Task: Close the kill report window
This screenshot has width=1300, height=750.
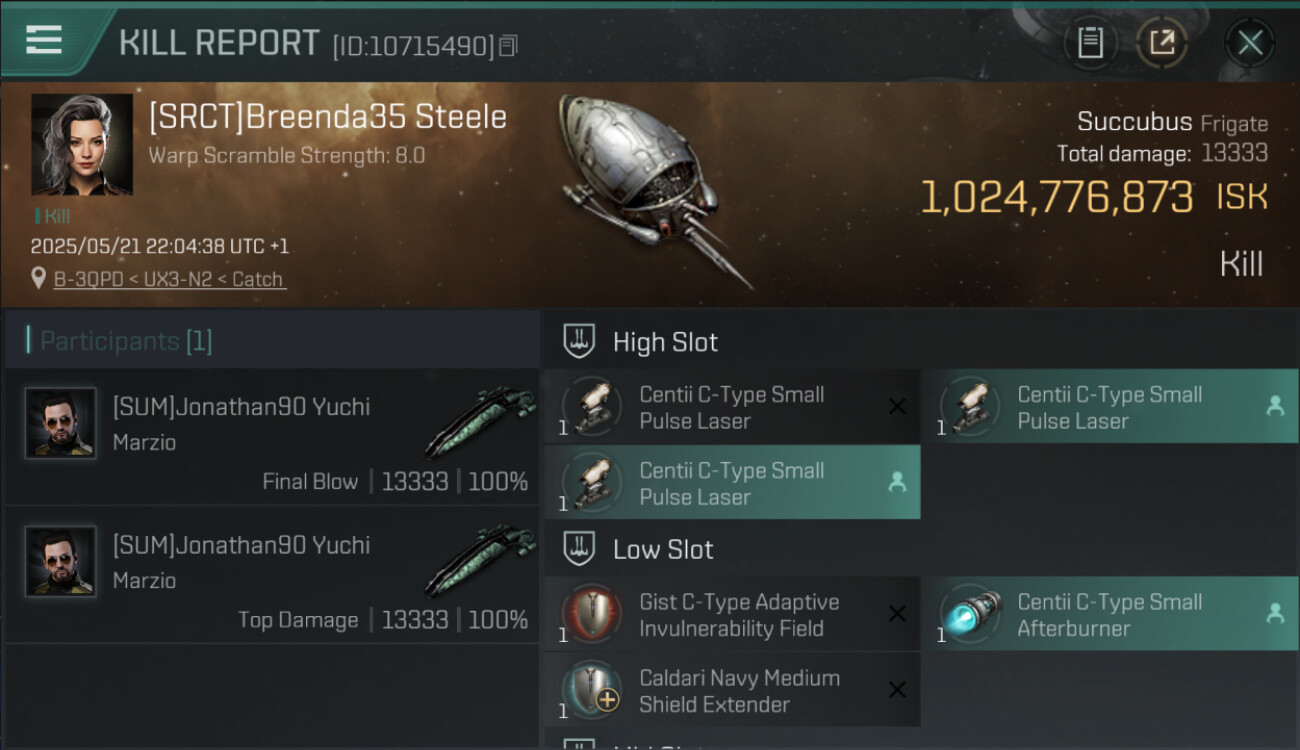Action: tap(1249, 42)
